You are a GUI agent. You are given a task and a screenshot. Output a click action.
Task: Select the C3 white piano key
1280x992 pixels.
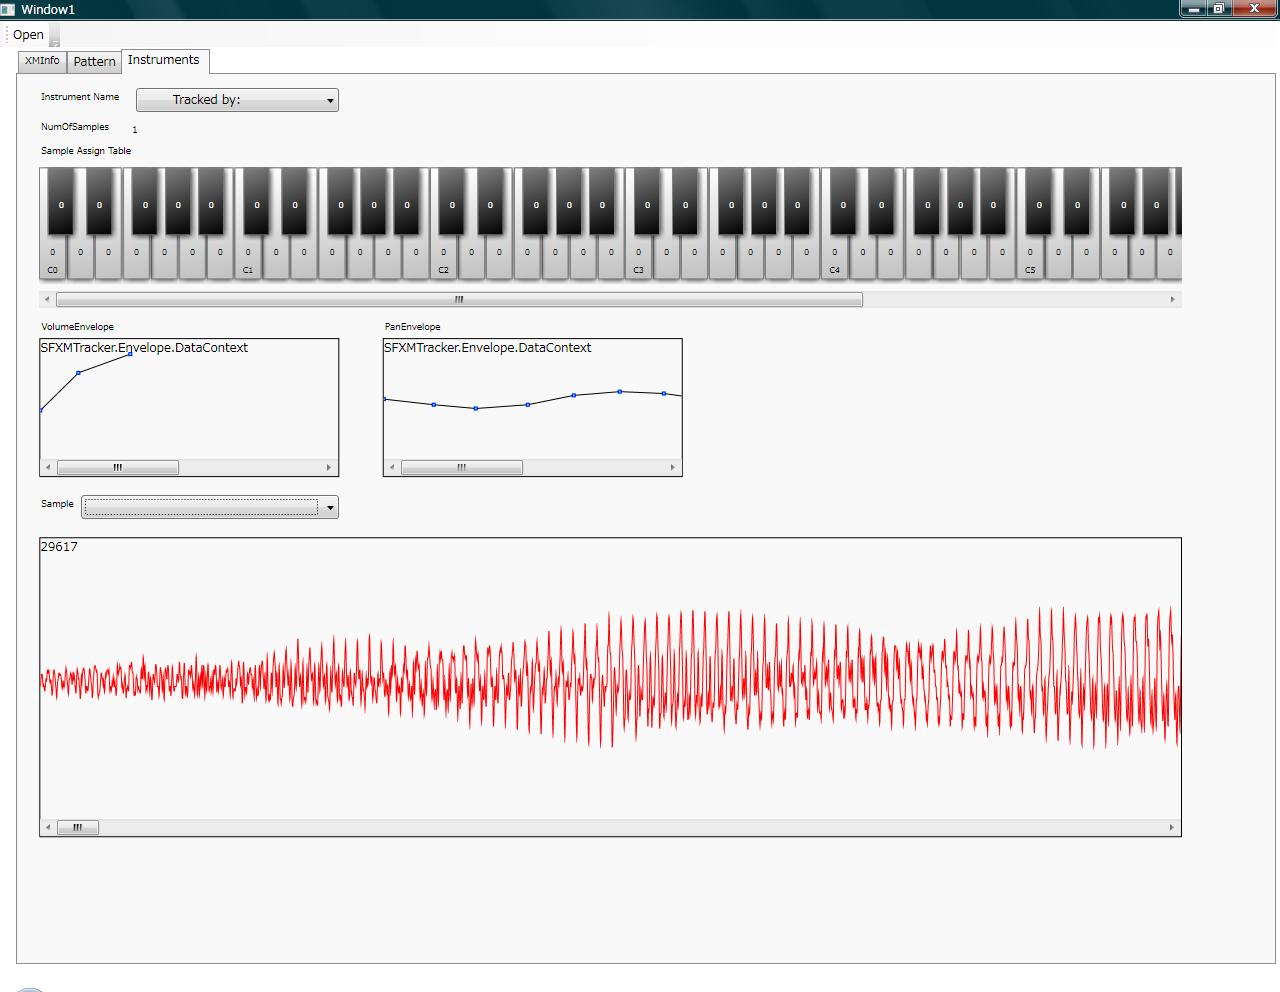pyautogui.click(x=639, y=258)
